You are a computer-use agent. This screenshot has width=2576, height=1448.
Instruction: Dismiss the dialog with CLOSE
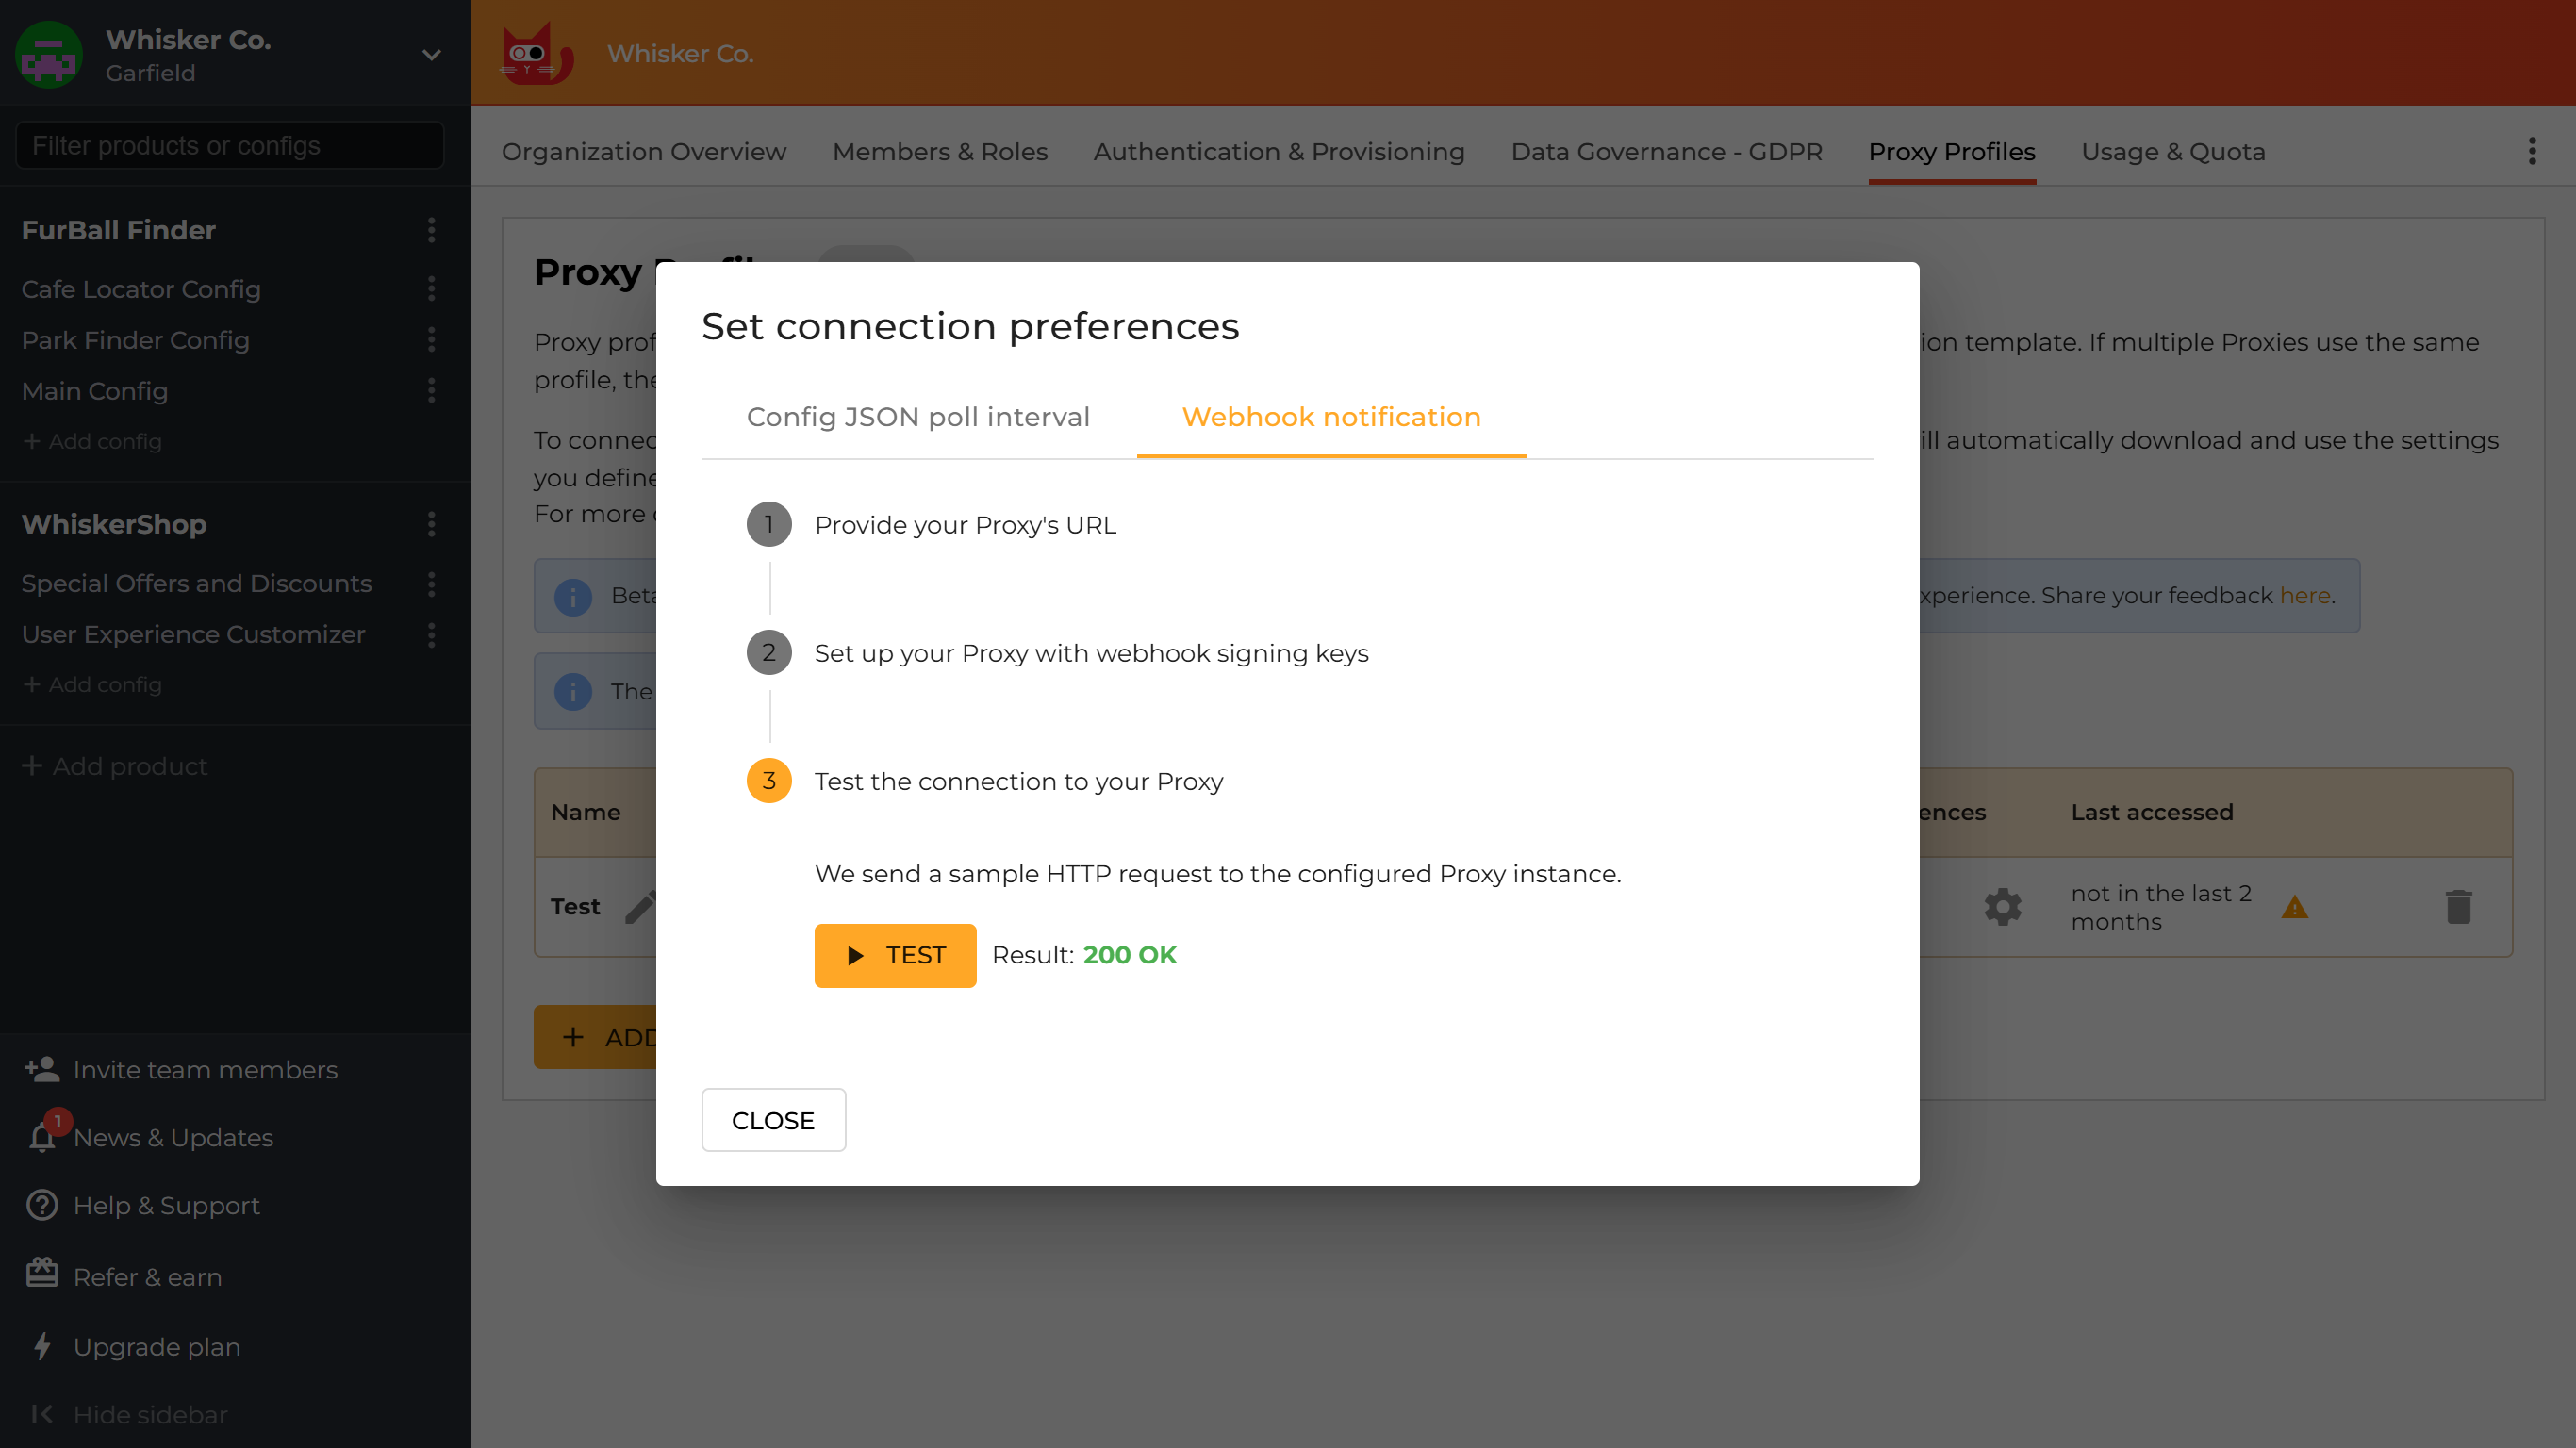pos(773,1120)
